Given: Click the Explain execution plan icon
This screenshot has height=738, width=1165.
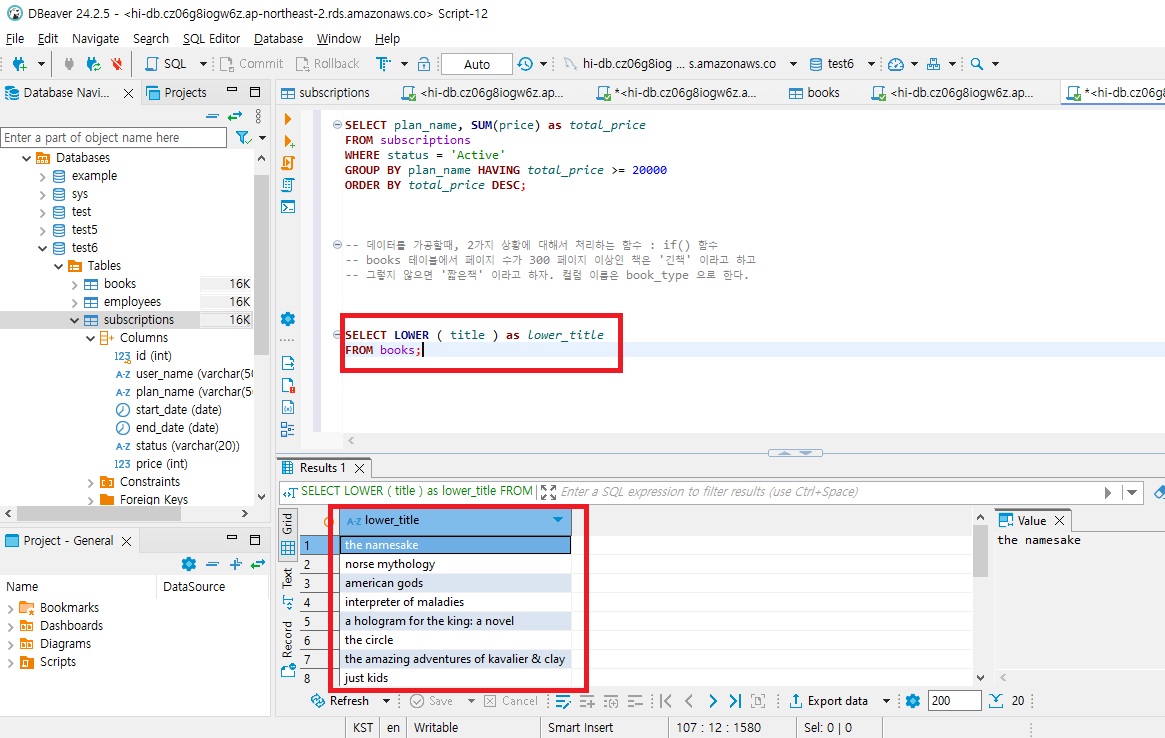Looking at the screenshot, I should click(288, 184).
